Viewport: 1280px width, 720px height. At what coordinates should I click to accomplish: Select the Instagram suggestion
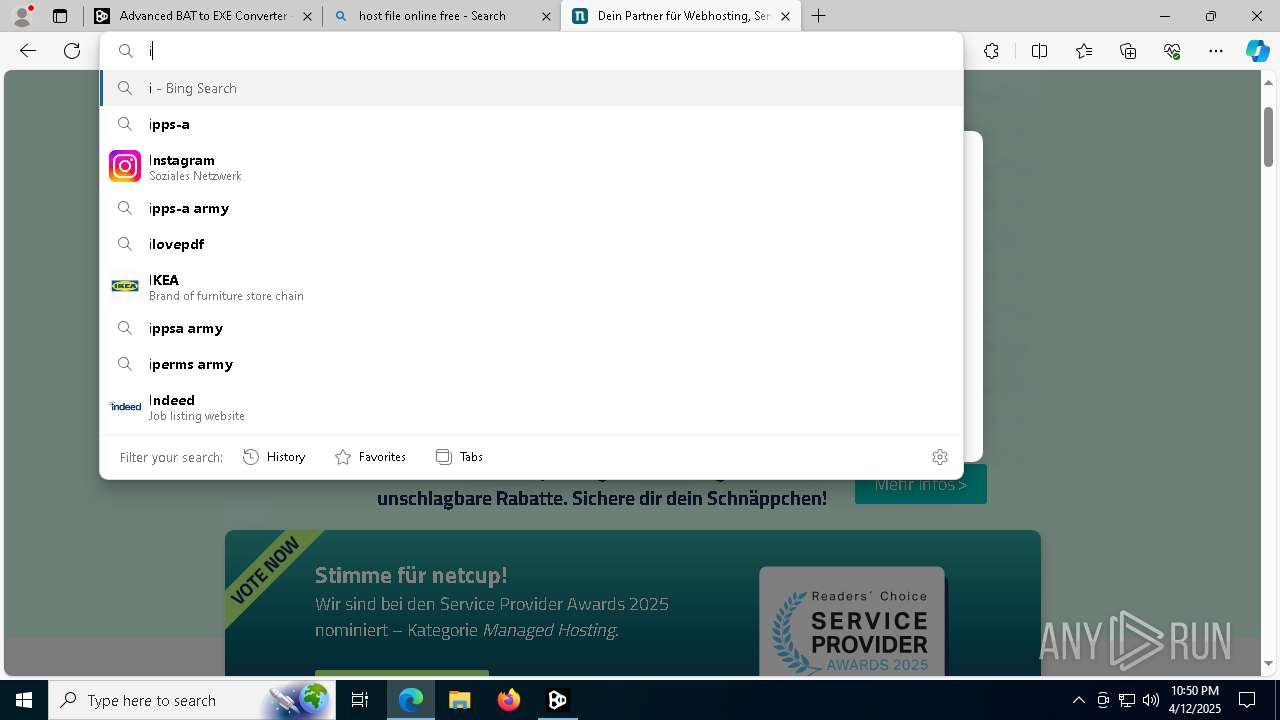pos(531,167)
